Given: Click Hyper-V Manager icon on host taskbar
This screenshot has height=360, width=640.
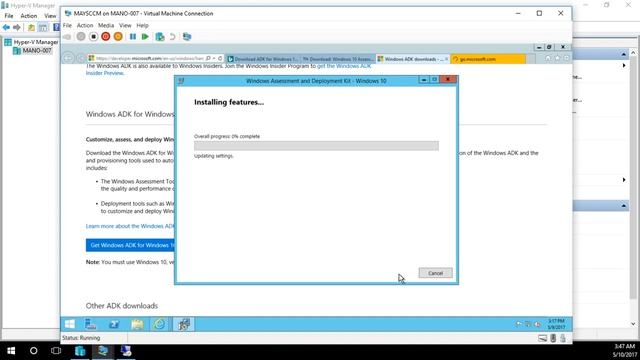Looking at the screenshot, I should pyautogui.click(x=80, y=351).
